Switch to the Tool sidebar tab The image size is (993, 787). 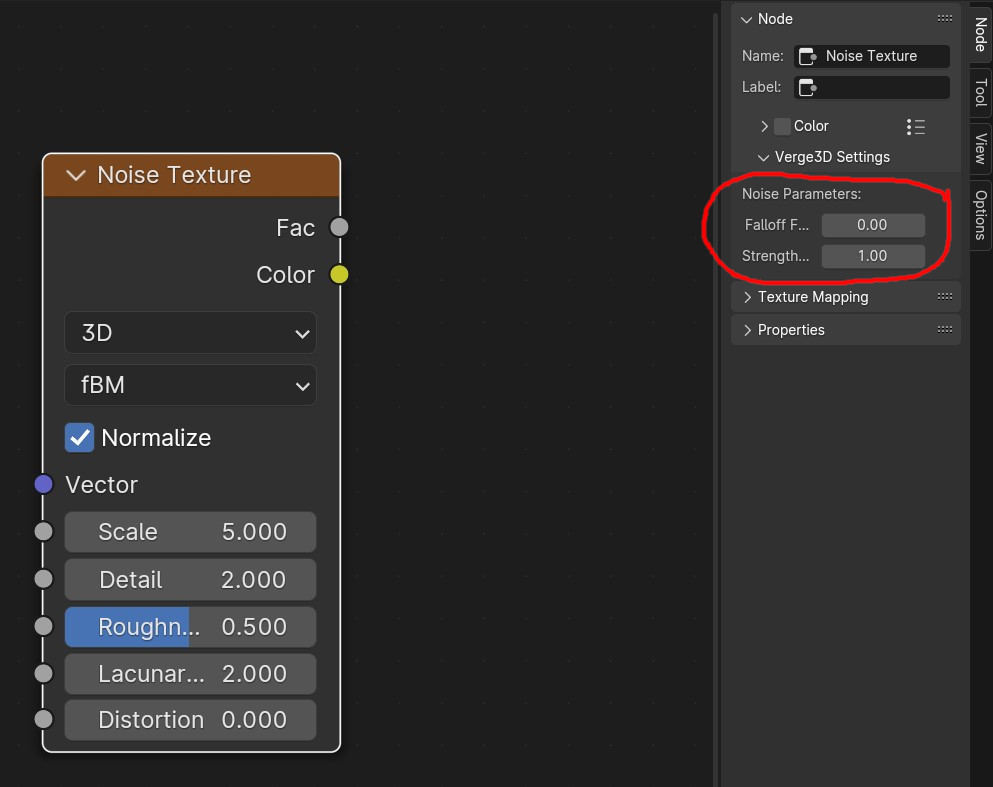click(x=980, y=93)
